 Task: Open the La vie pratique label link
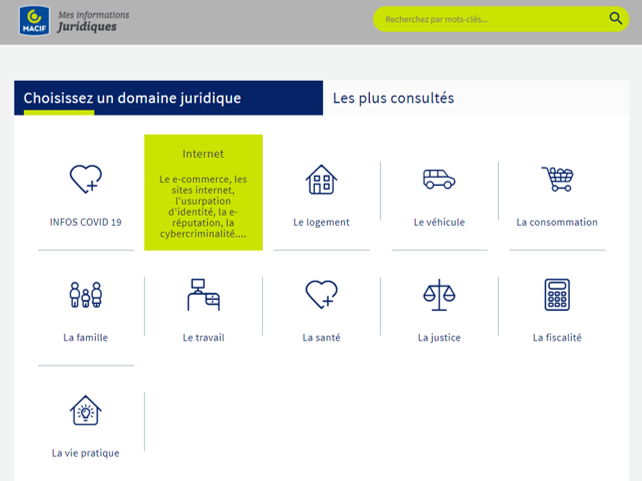pos(86,453)
